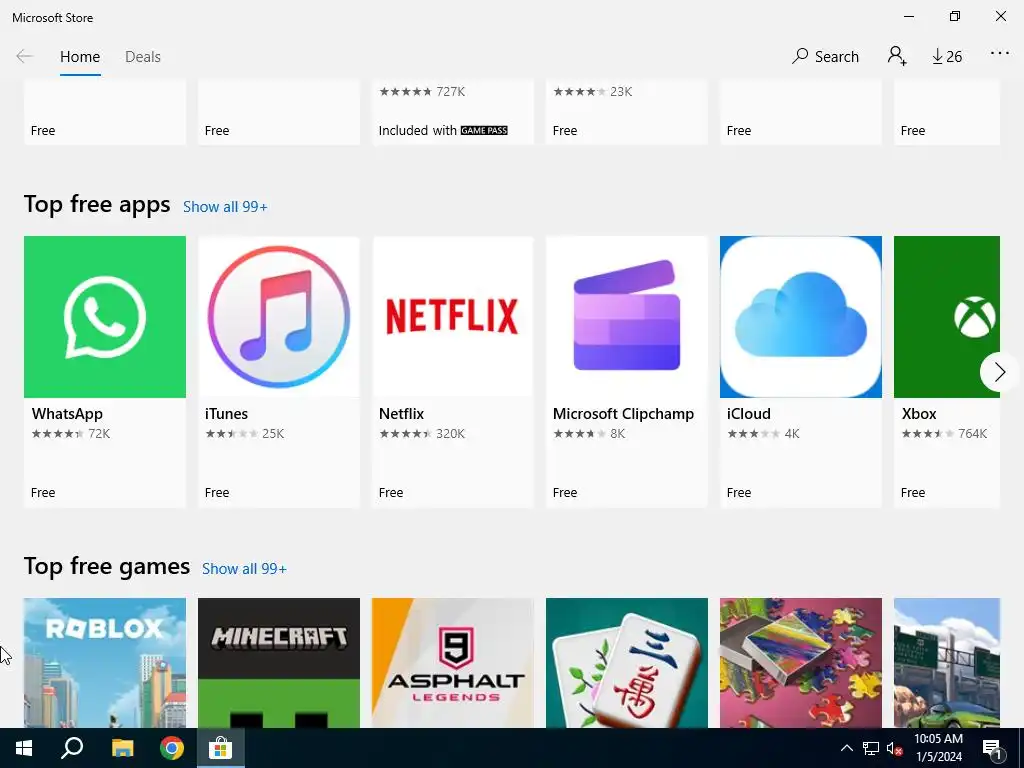Launch Google Chrome from taskbar
Screen dimensions: 1024x768
[x=172, y=748]
